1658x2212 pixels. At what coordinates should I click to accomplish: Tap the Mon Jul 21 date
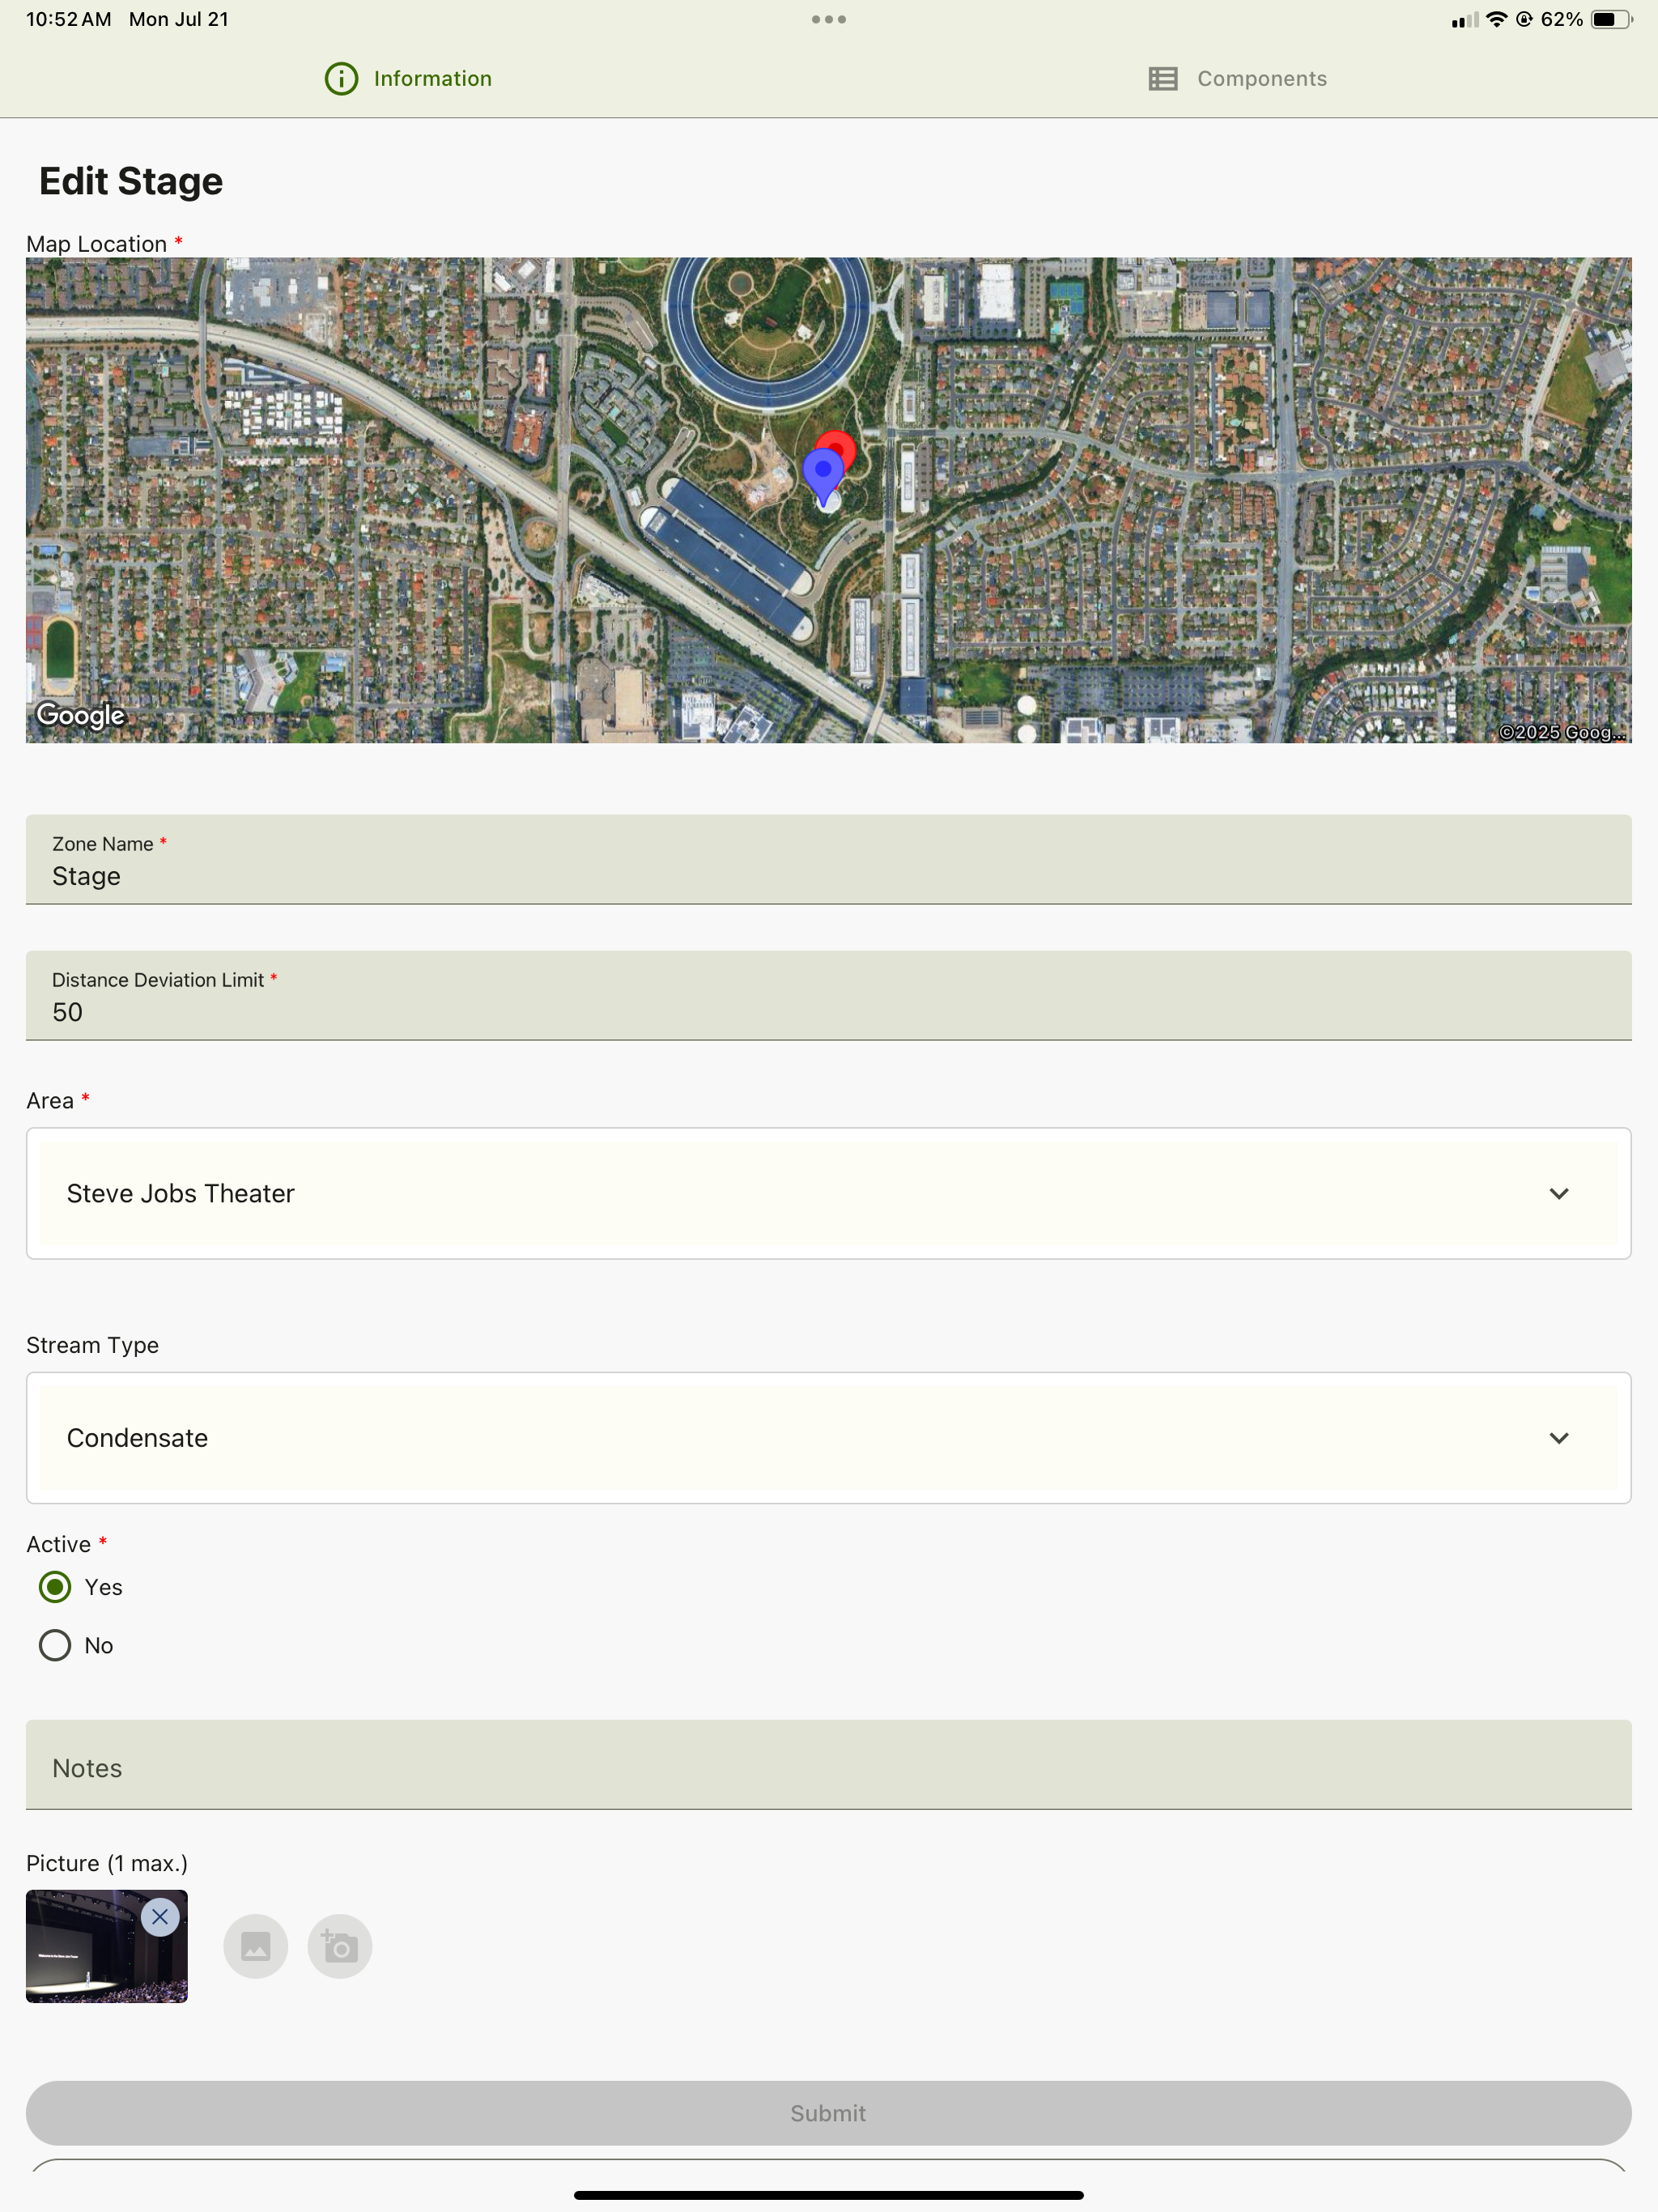pyautogui.click(x=179, y=19)
